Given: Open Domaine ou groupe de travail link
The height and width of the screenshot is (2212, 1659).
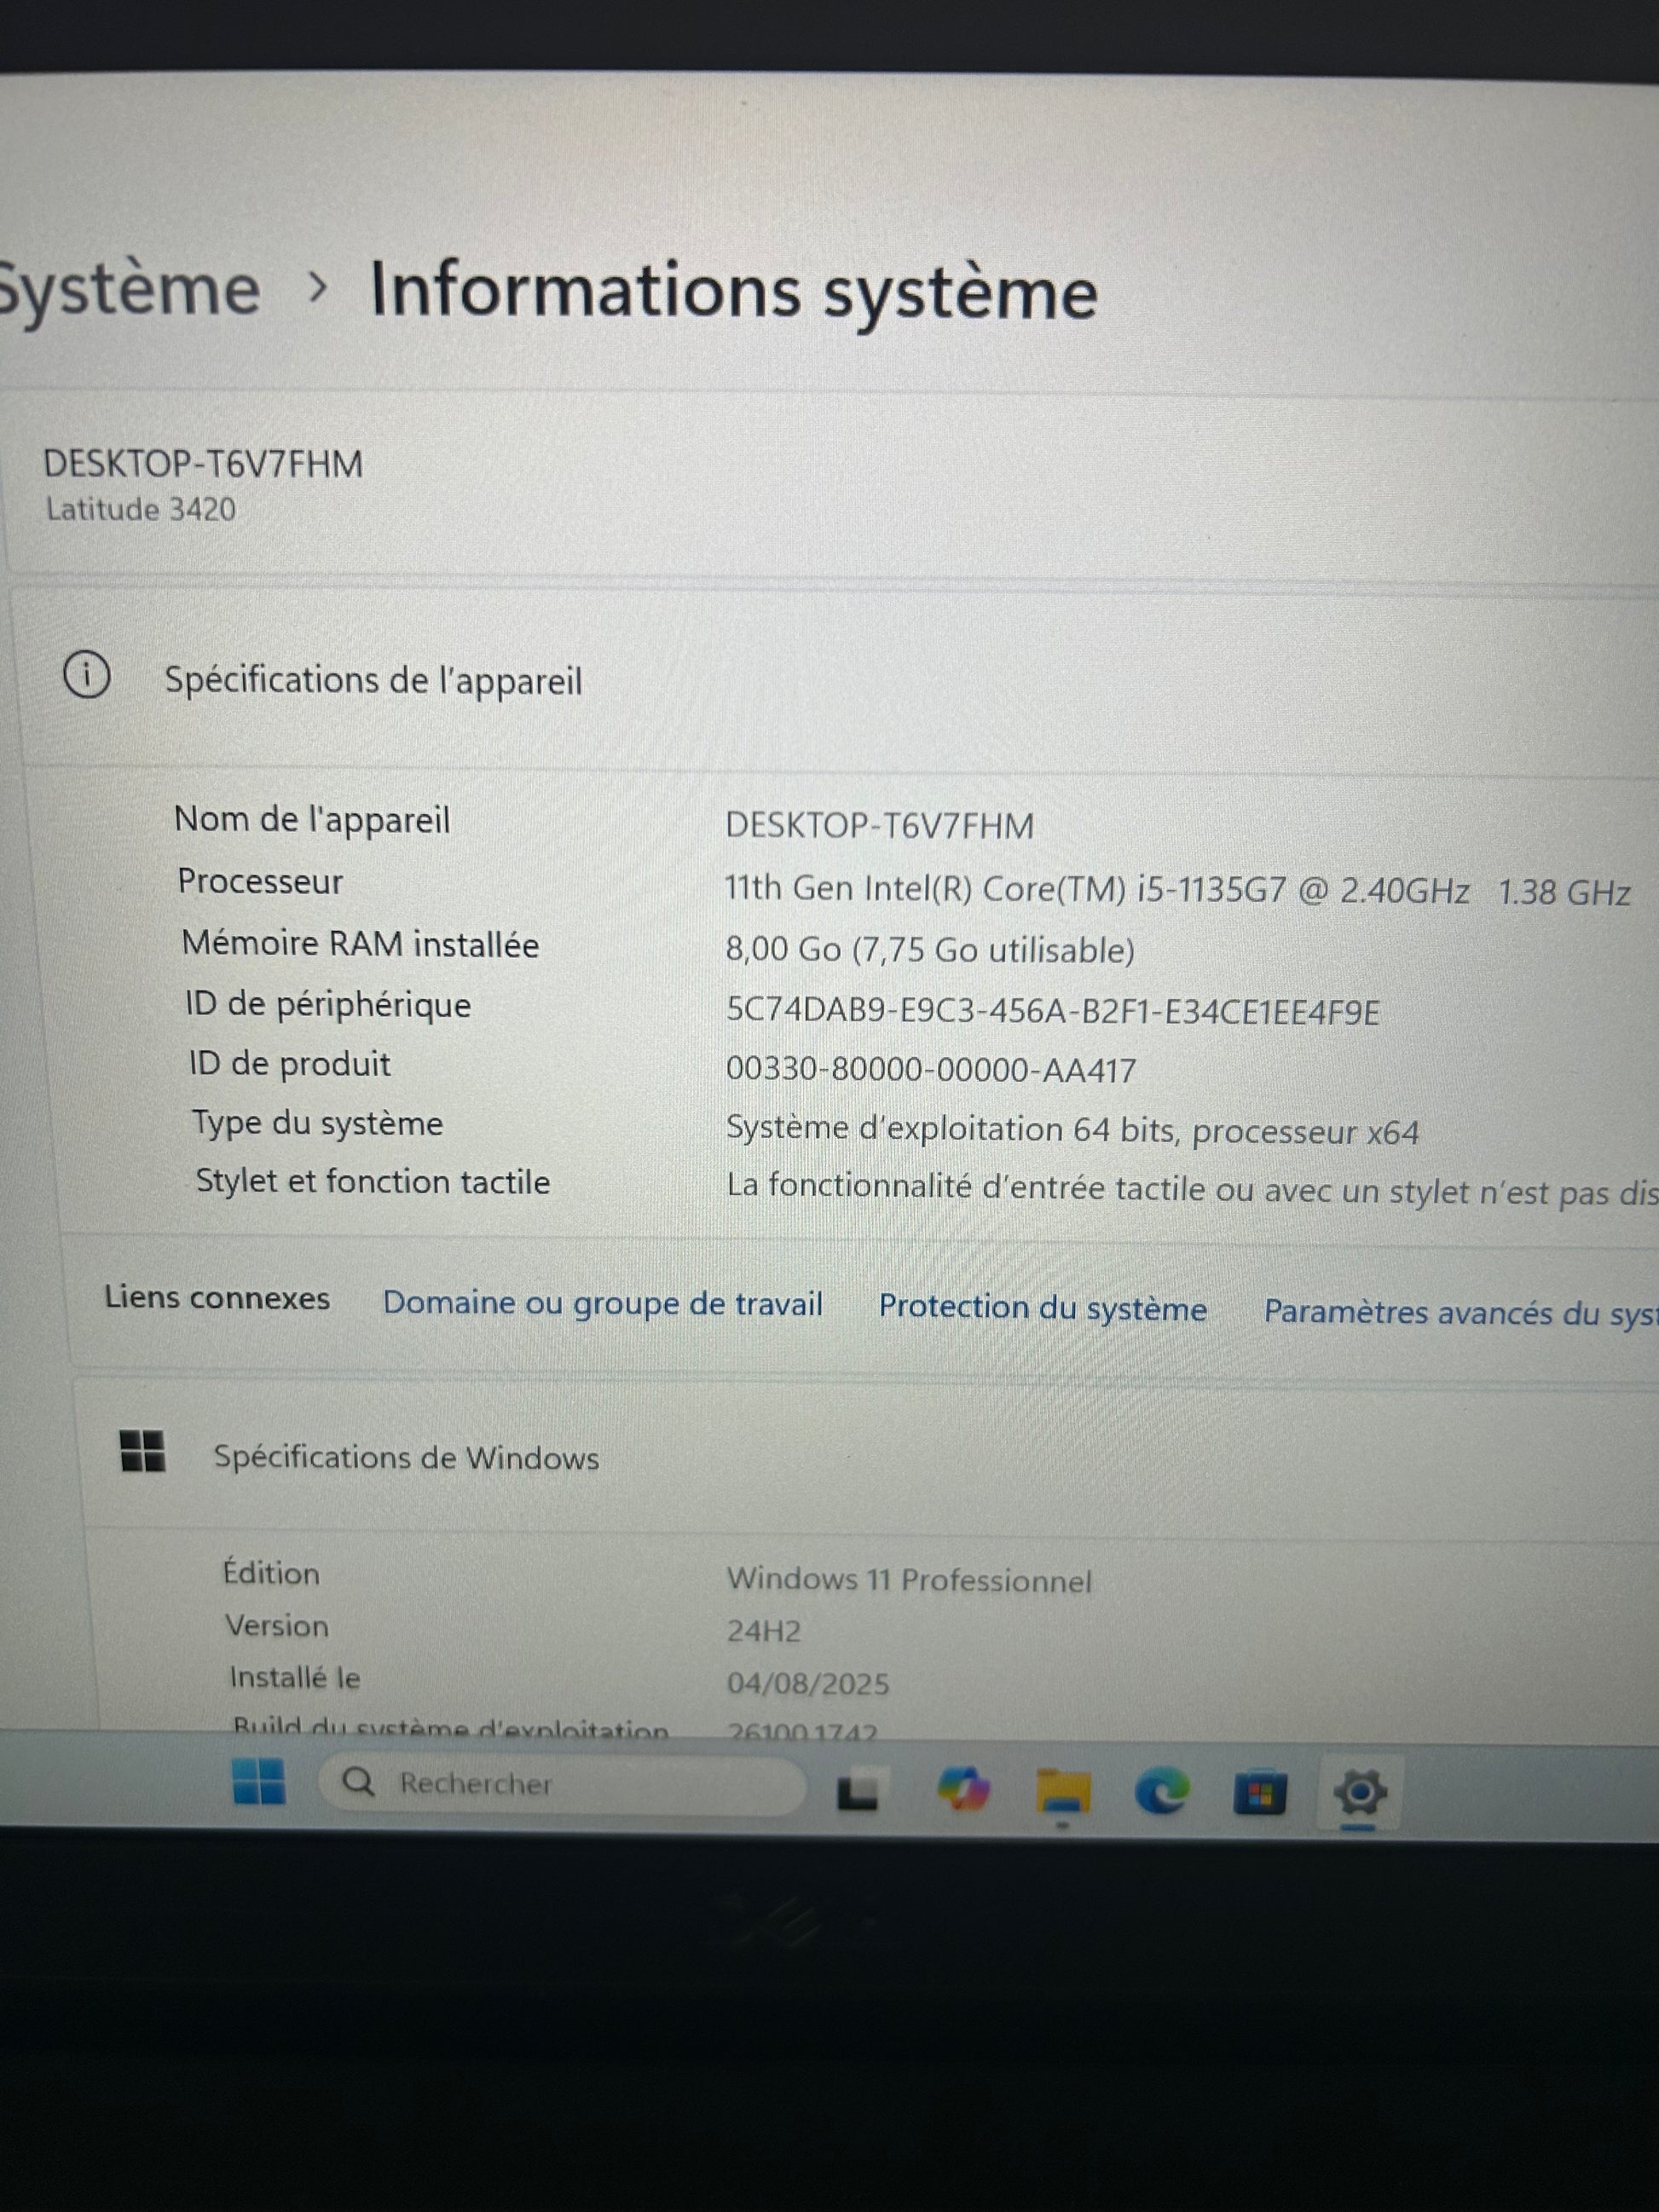Looking at the screenshot, I should coord(602,1304).
